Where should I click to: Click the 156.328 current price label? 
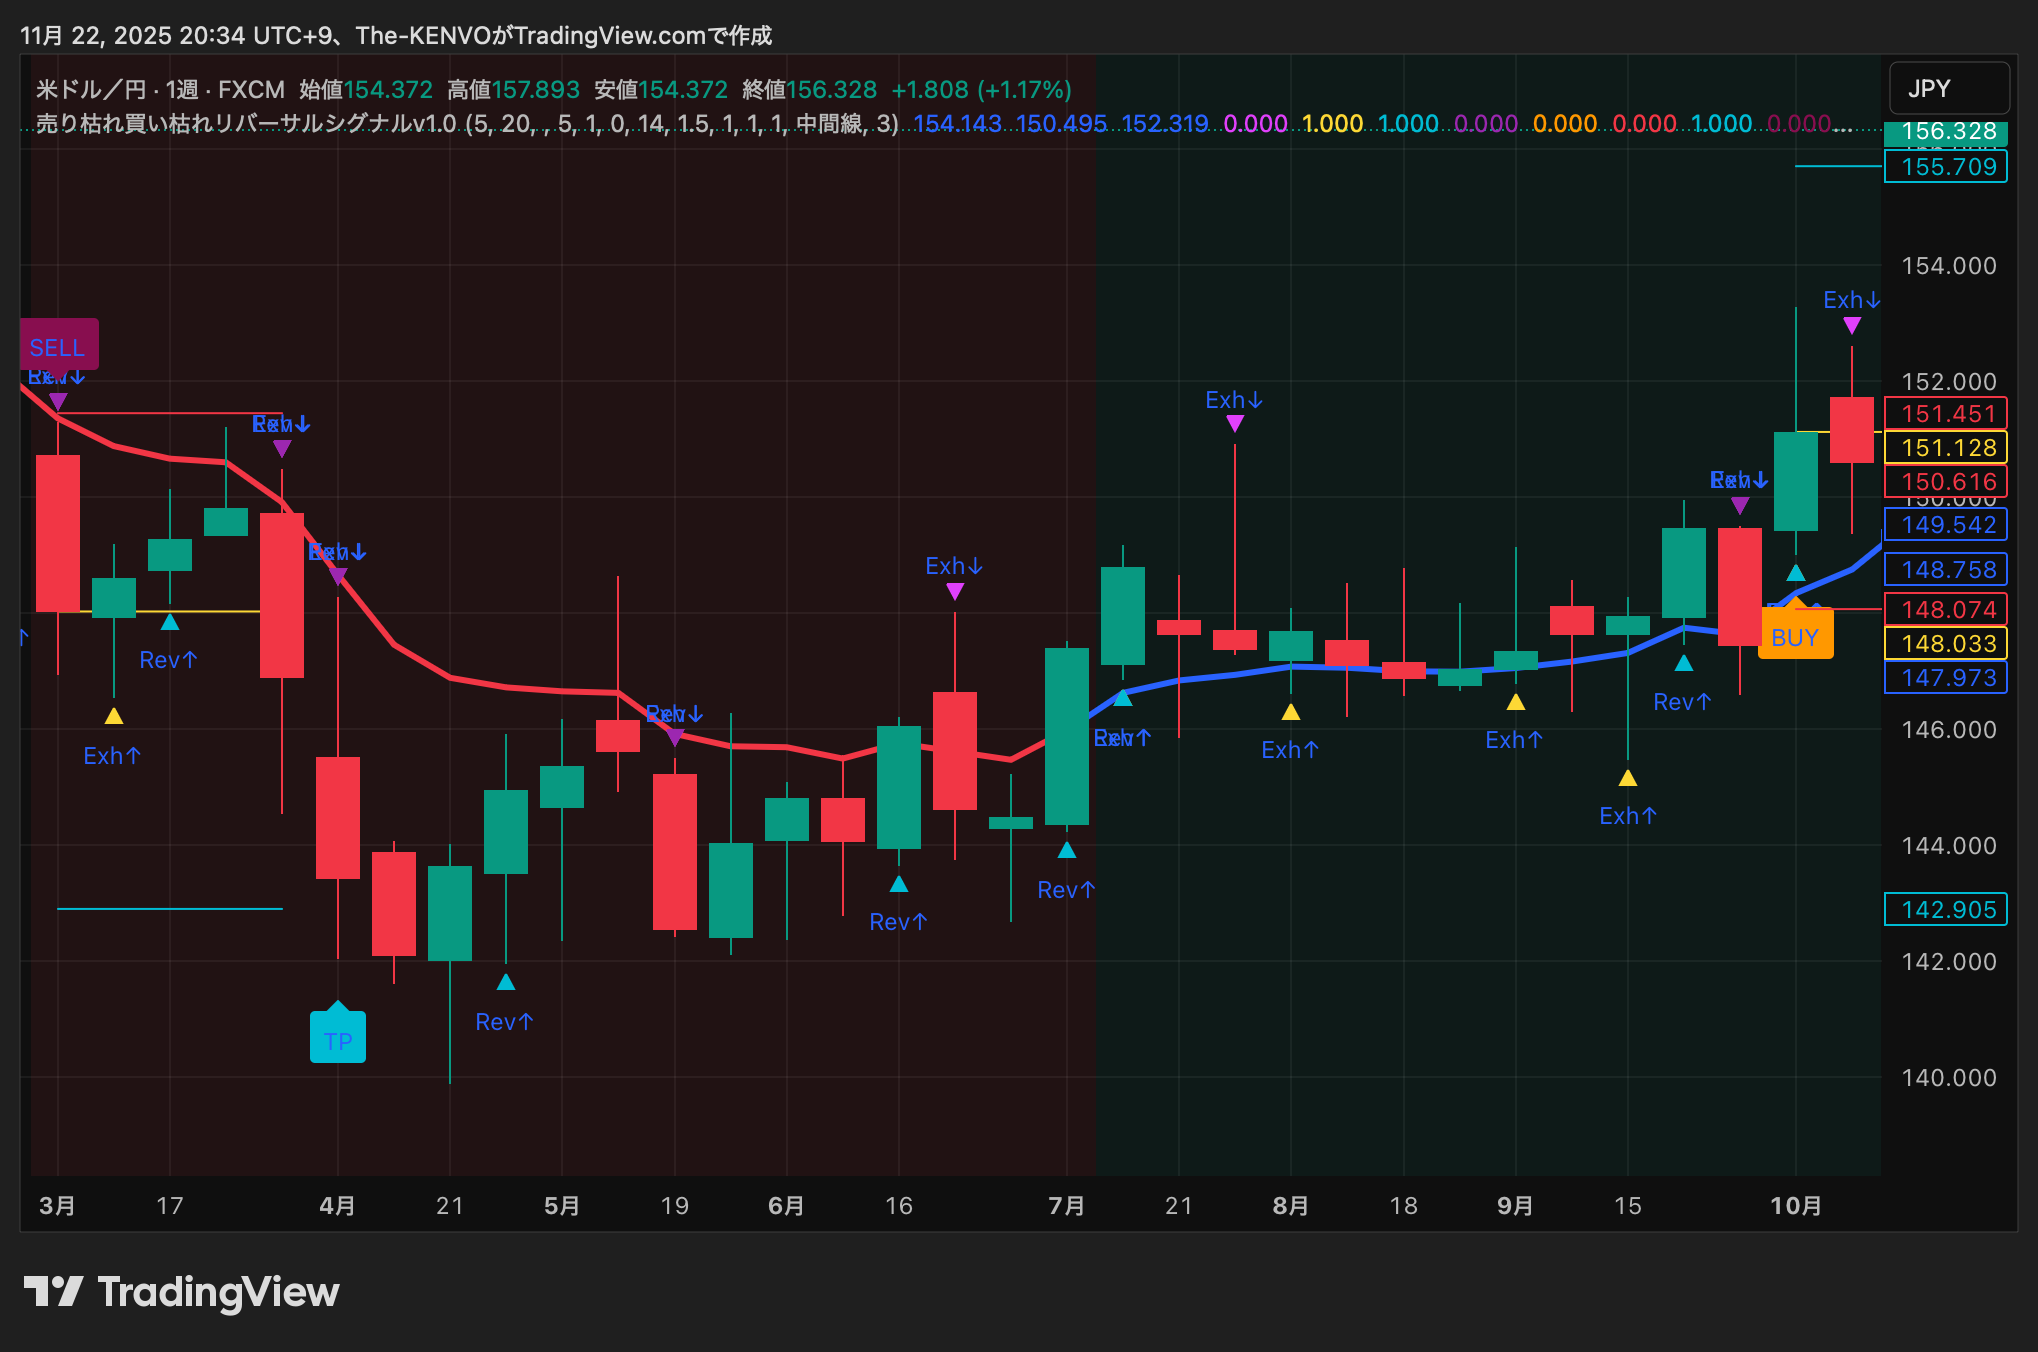[x=1945, y=132]
